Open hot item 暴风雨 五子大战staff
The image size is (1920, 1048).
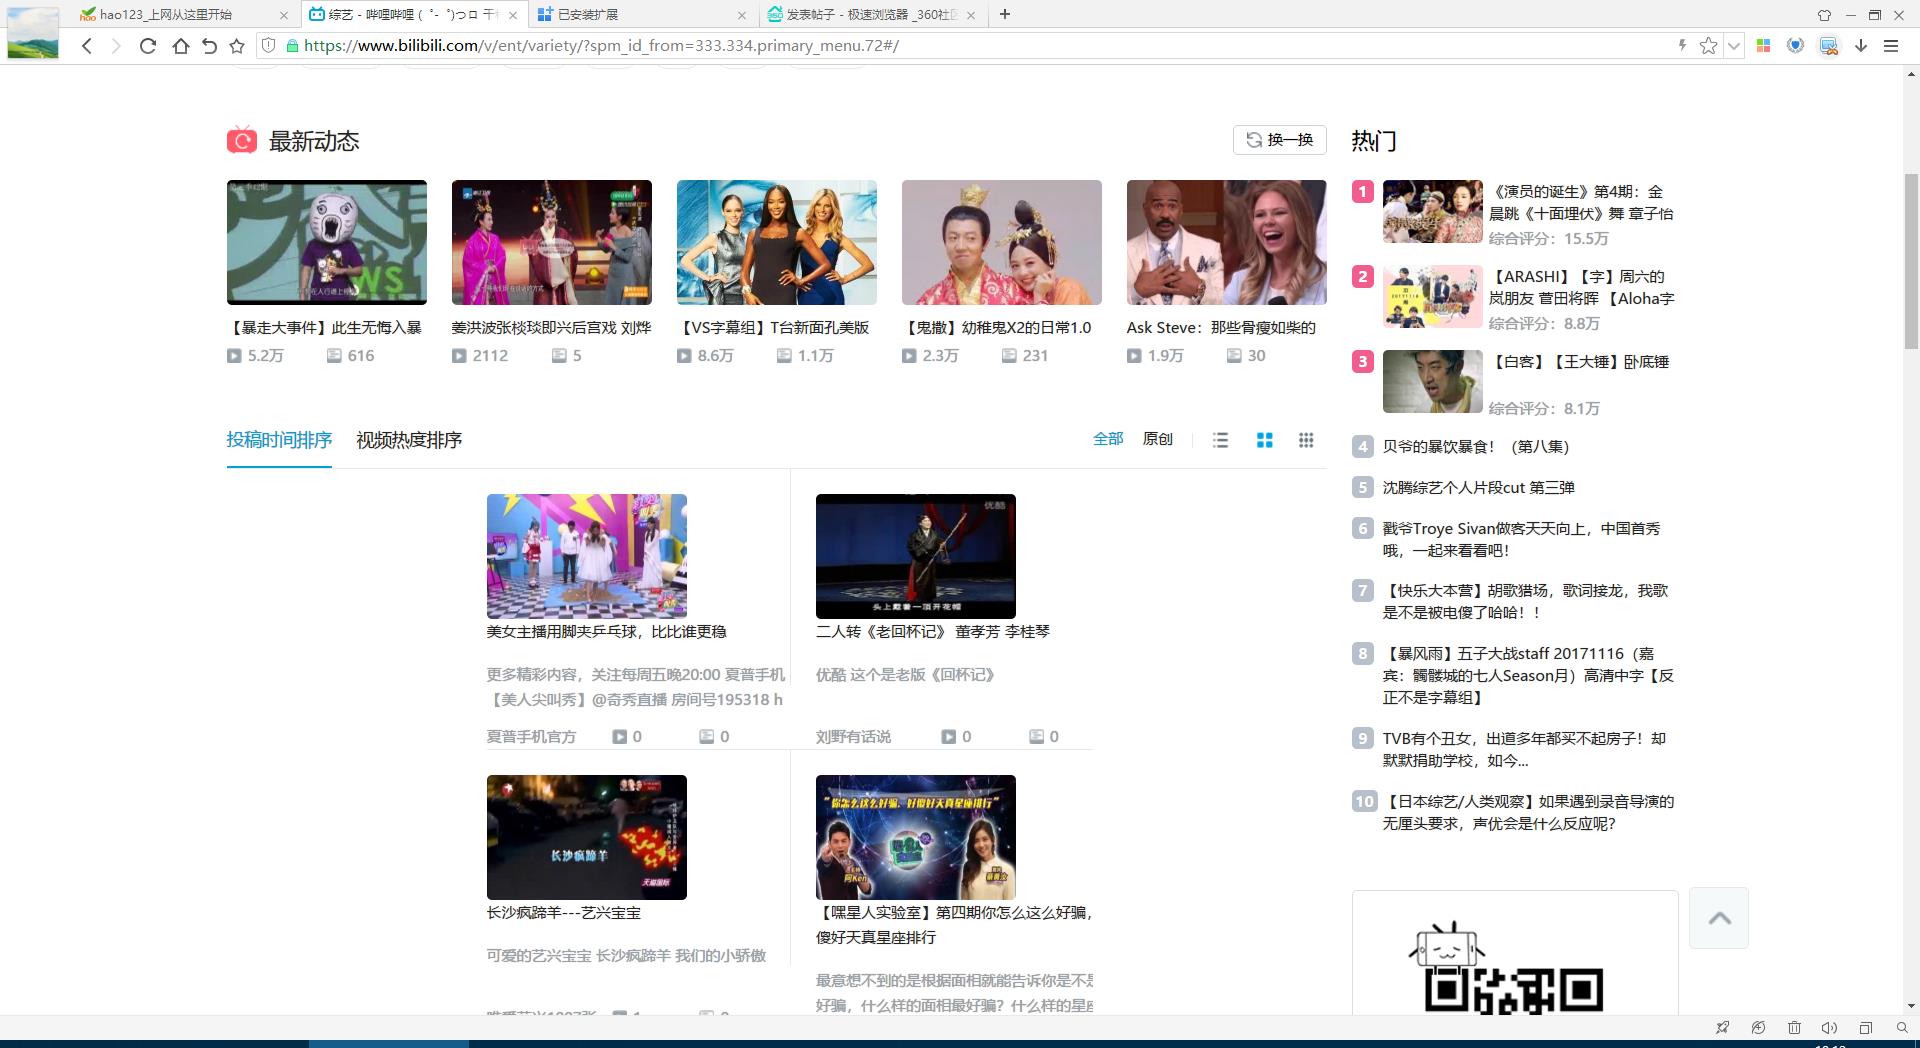pos(1528,675)
